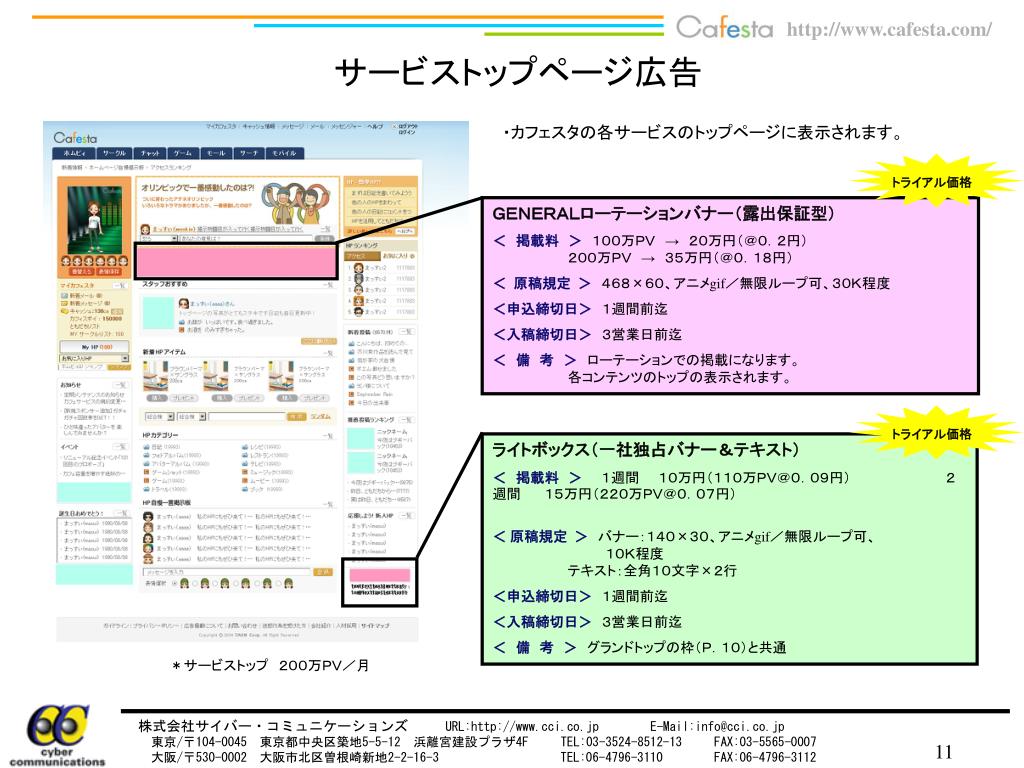
Task: Click the トライアル価格 burst above the green box
Action: (x=932, y=434)
